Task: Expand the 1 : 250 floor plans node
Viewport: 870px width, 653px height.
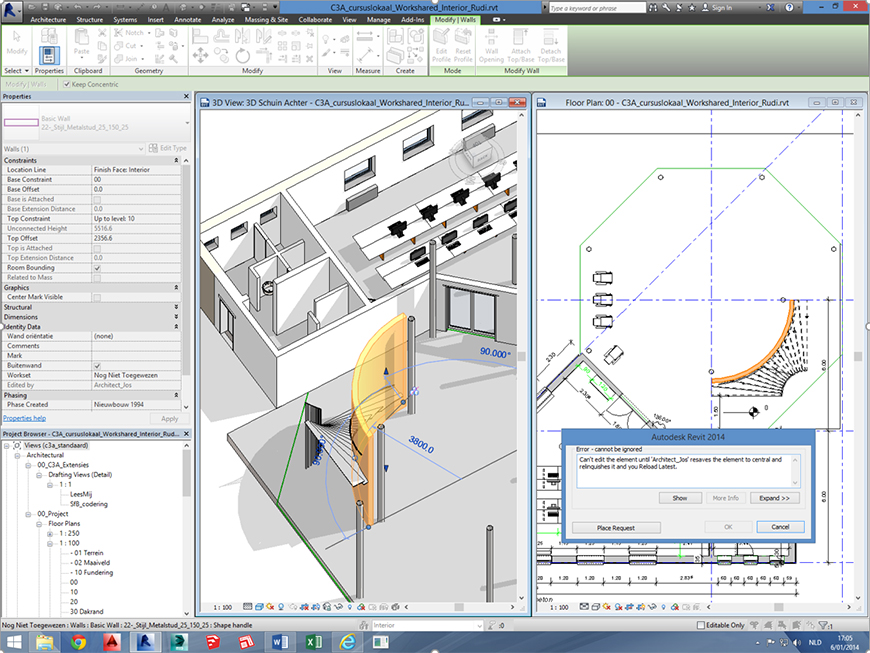Action: 50,534
